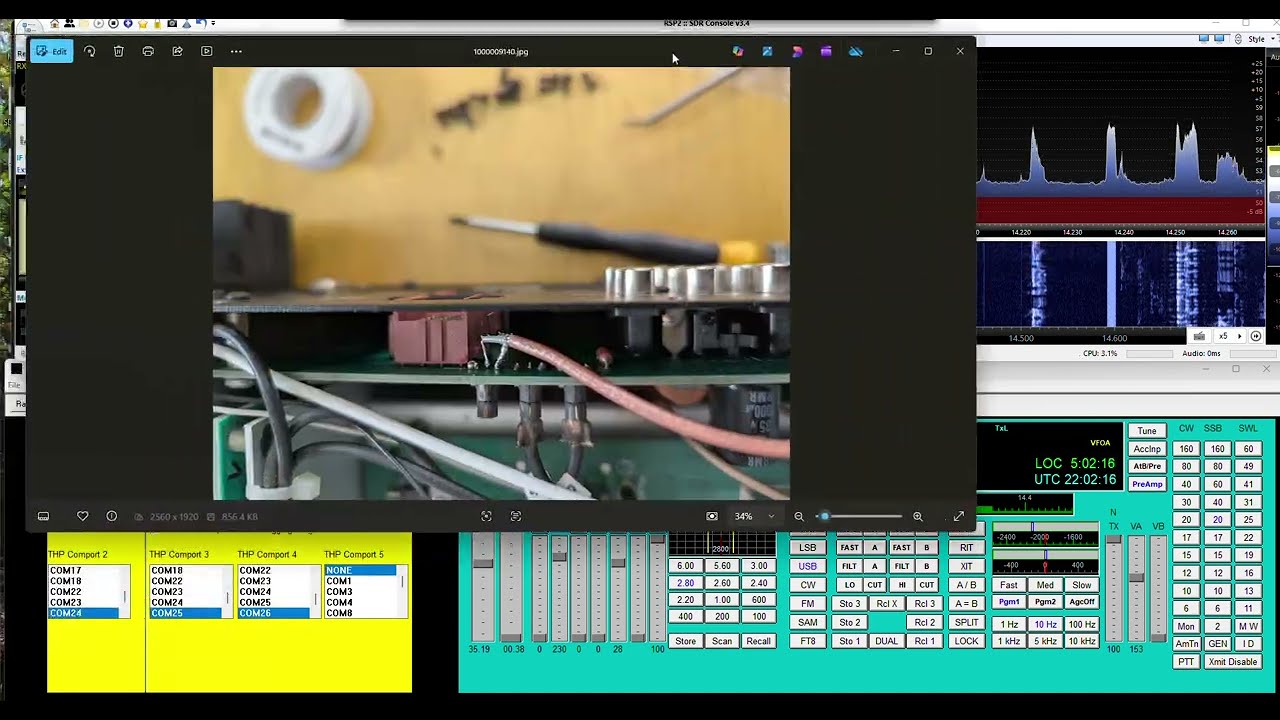Start a slideshow from the photo viewer toolbar
Viewport: 1280px width, 720px height.
207,51
